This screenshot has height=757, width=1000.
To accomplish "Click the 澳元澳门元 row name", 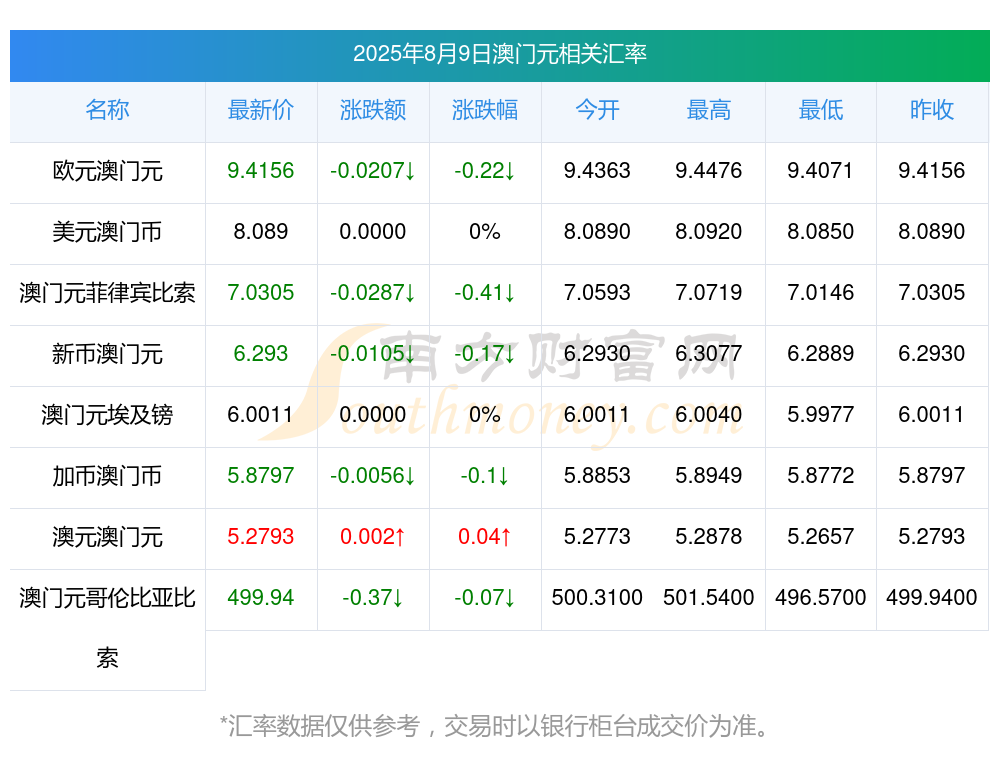I will (x=107, y=536).
